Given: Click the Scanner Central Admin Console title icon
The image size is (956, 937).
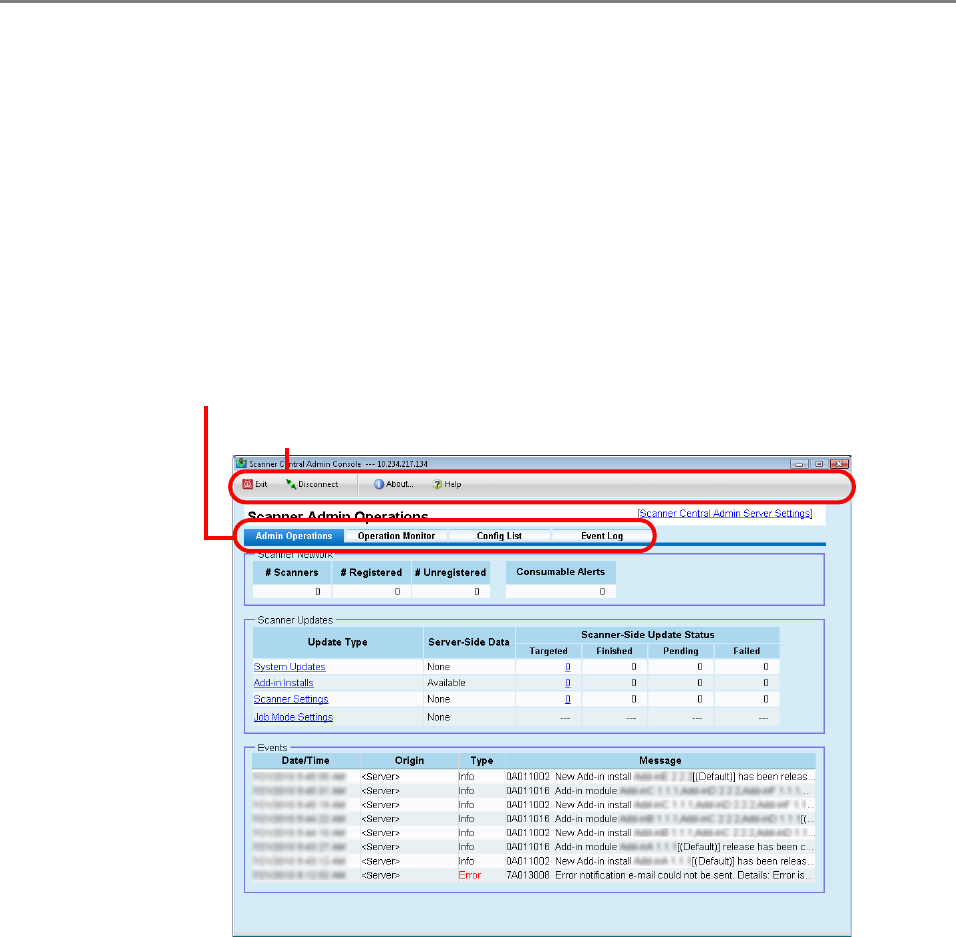Looking at the screenshot, I should (241, 463).
